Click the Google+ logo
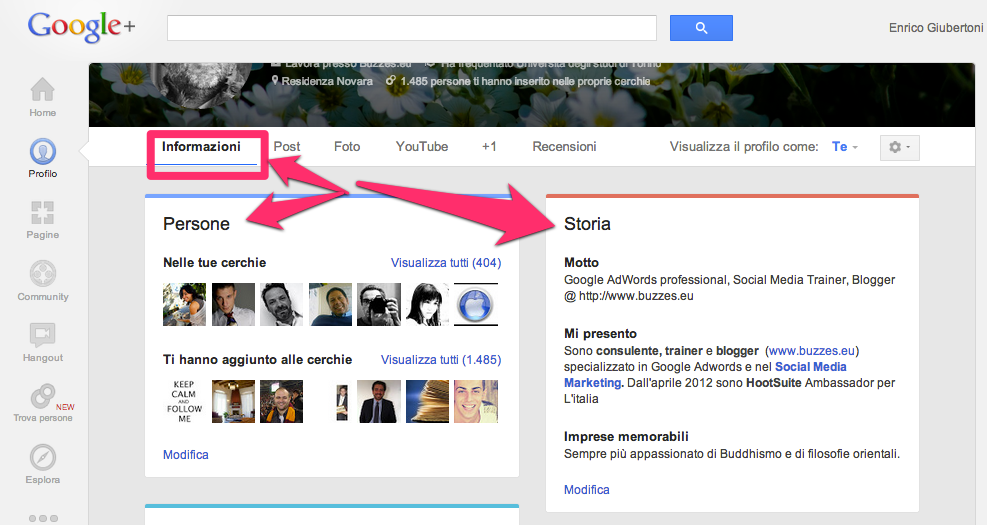Viewport: 987px width, 525px height. point(81,27)
